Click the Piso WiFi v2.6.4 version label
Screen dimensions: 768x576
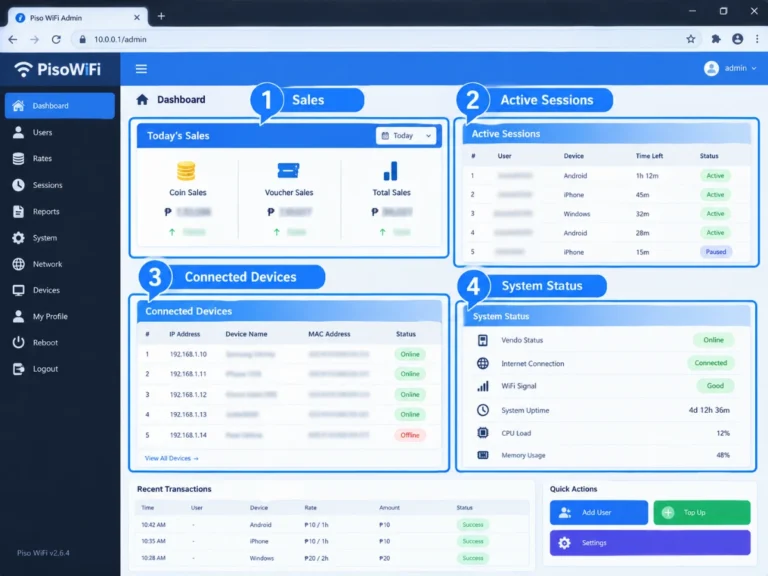(43, 553)
